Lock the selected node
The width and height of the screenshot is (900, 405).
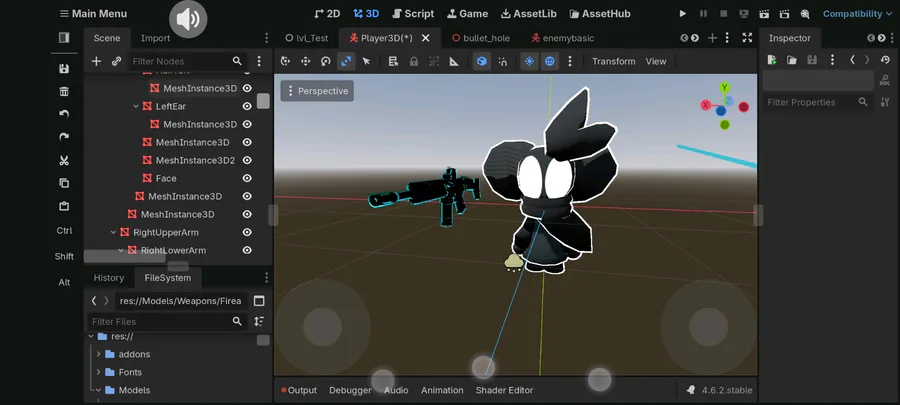pos(413,61)
